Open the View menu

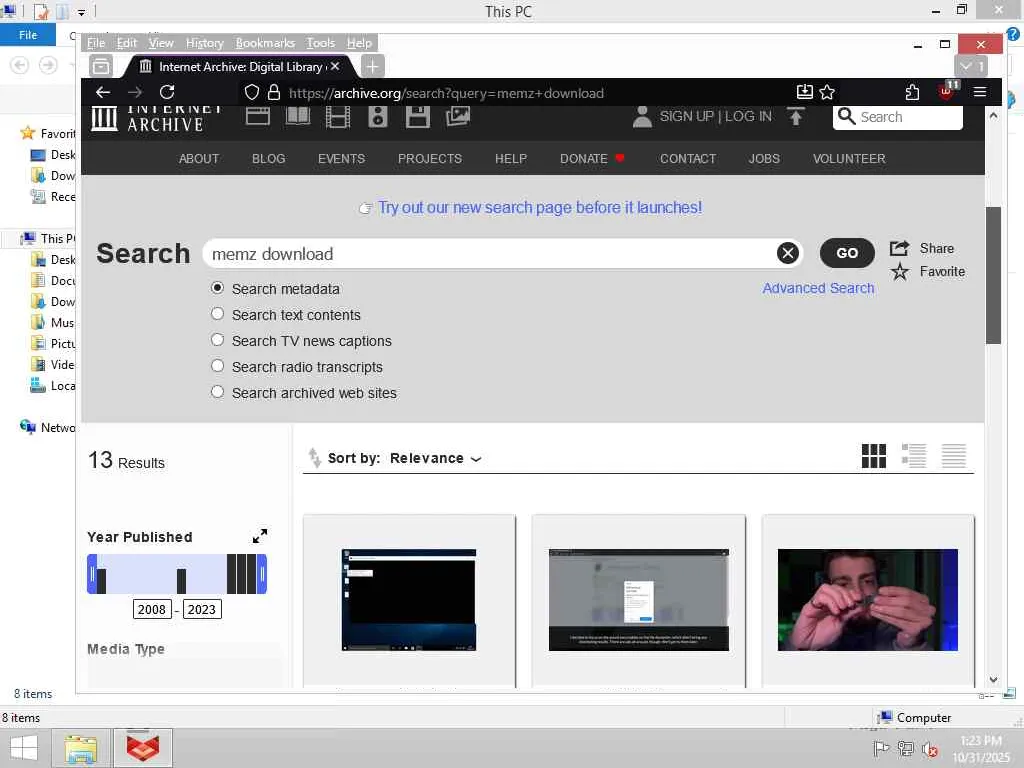[161, 43]
